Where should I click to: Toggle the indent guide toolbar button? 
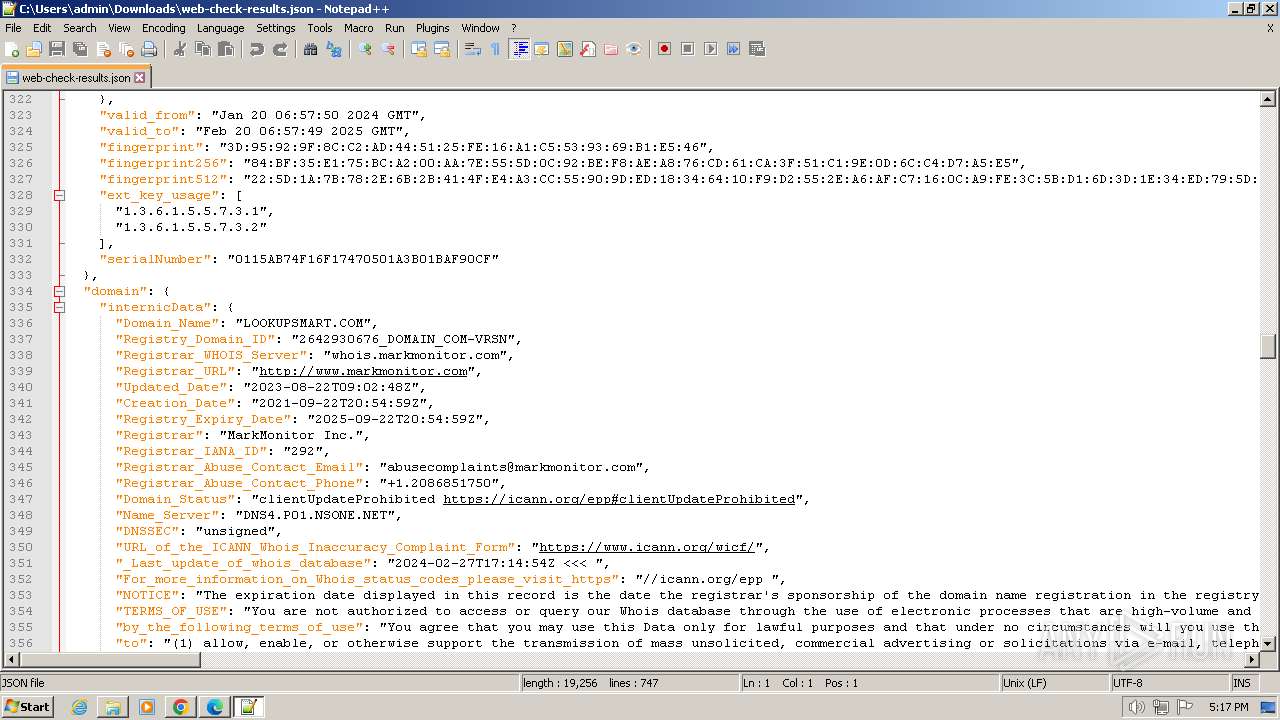pos(519,49)
